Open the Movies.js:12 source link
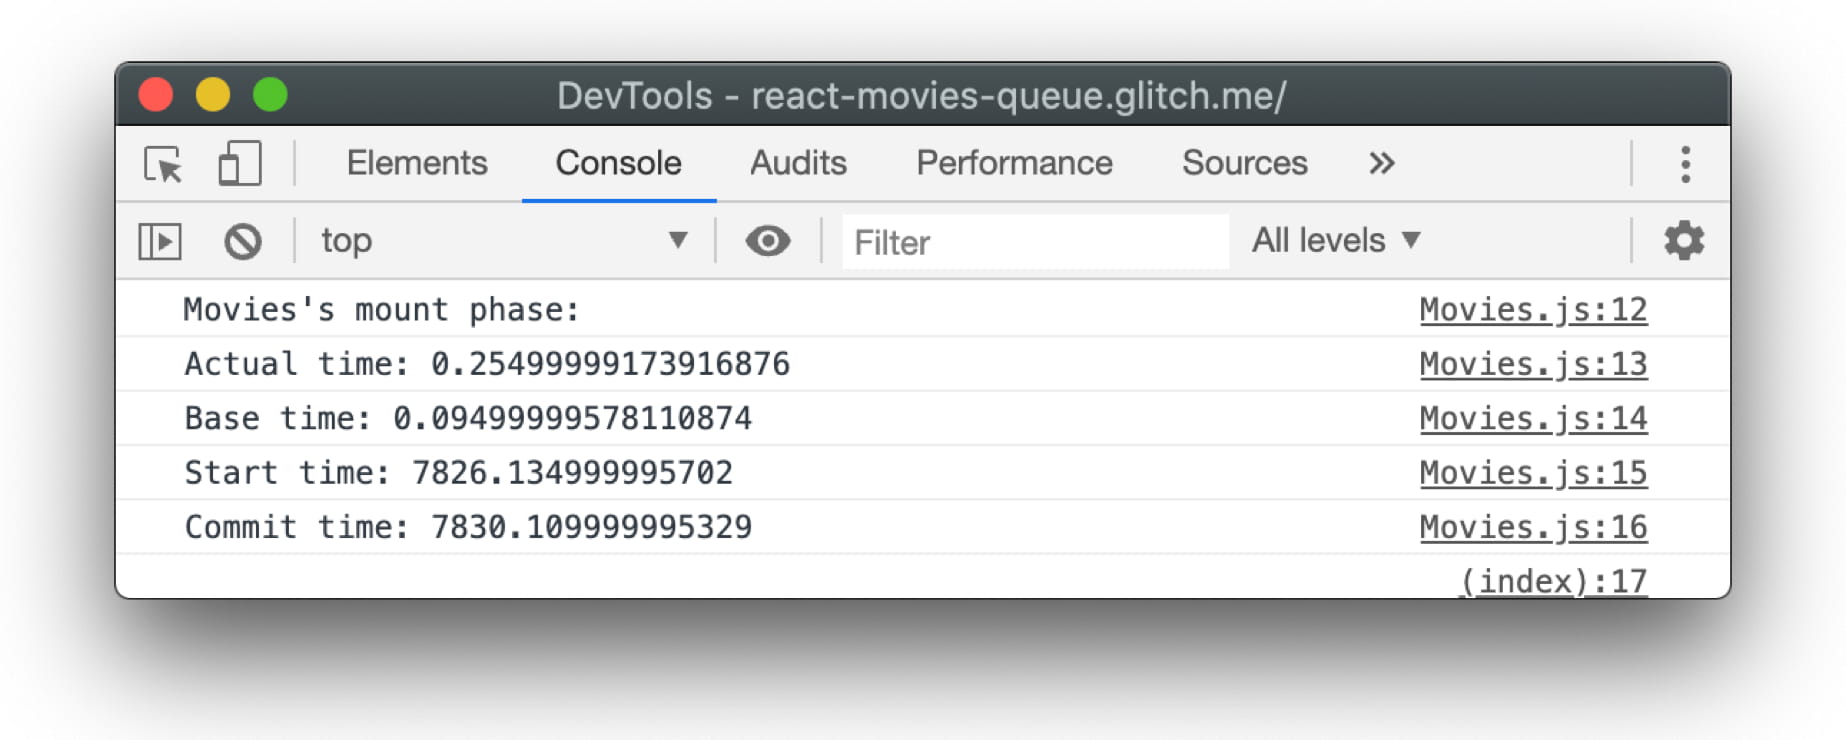This screenshot has height=740, width=1846. pyautogui.click(x=1532, y=310)
